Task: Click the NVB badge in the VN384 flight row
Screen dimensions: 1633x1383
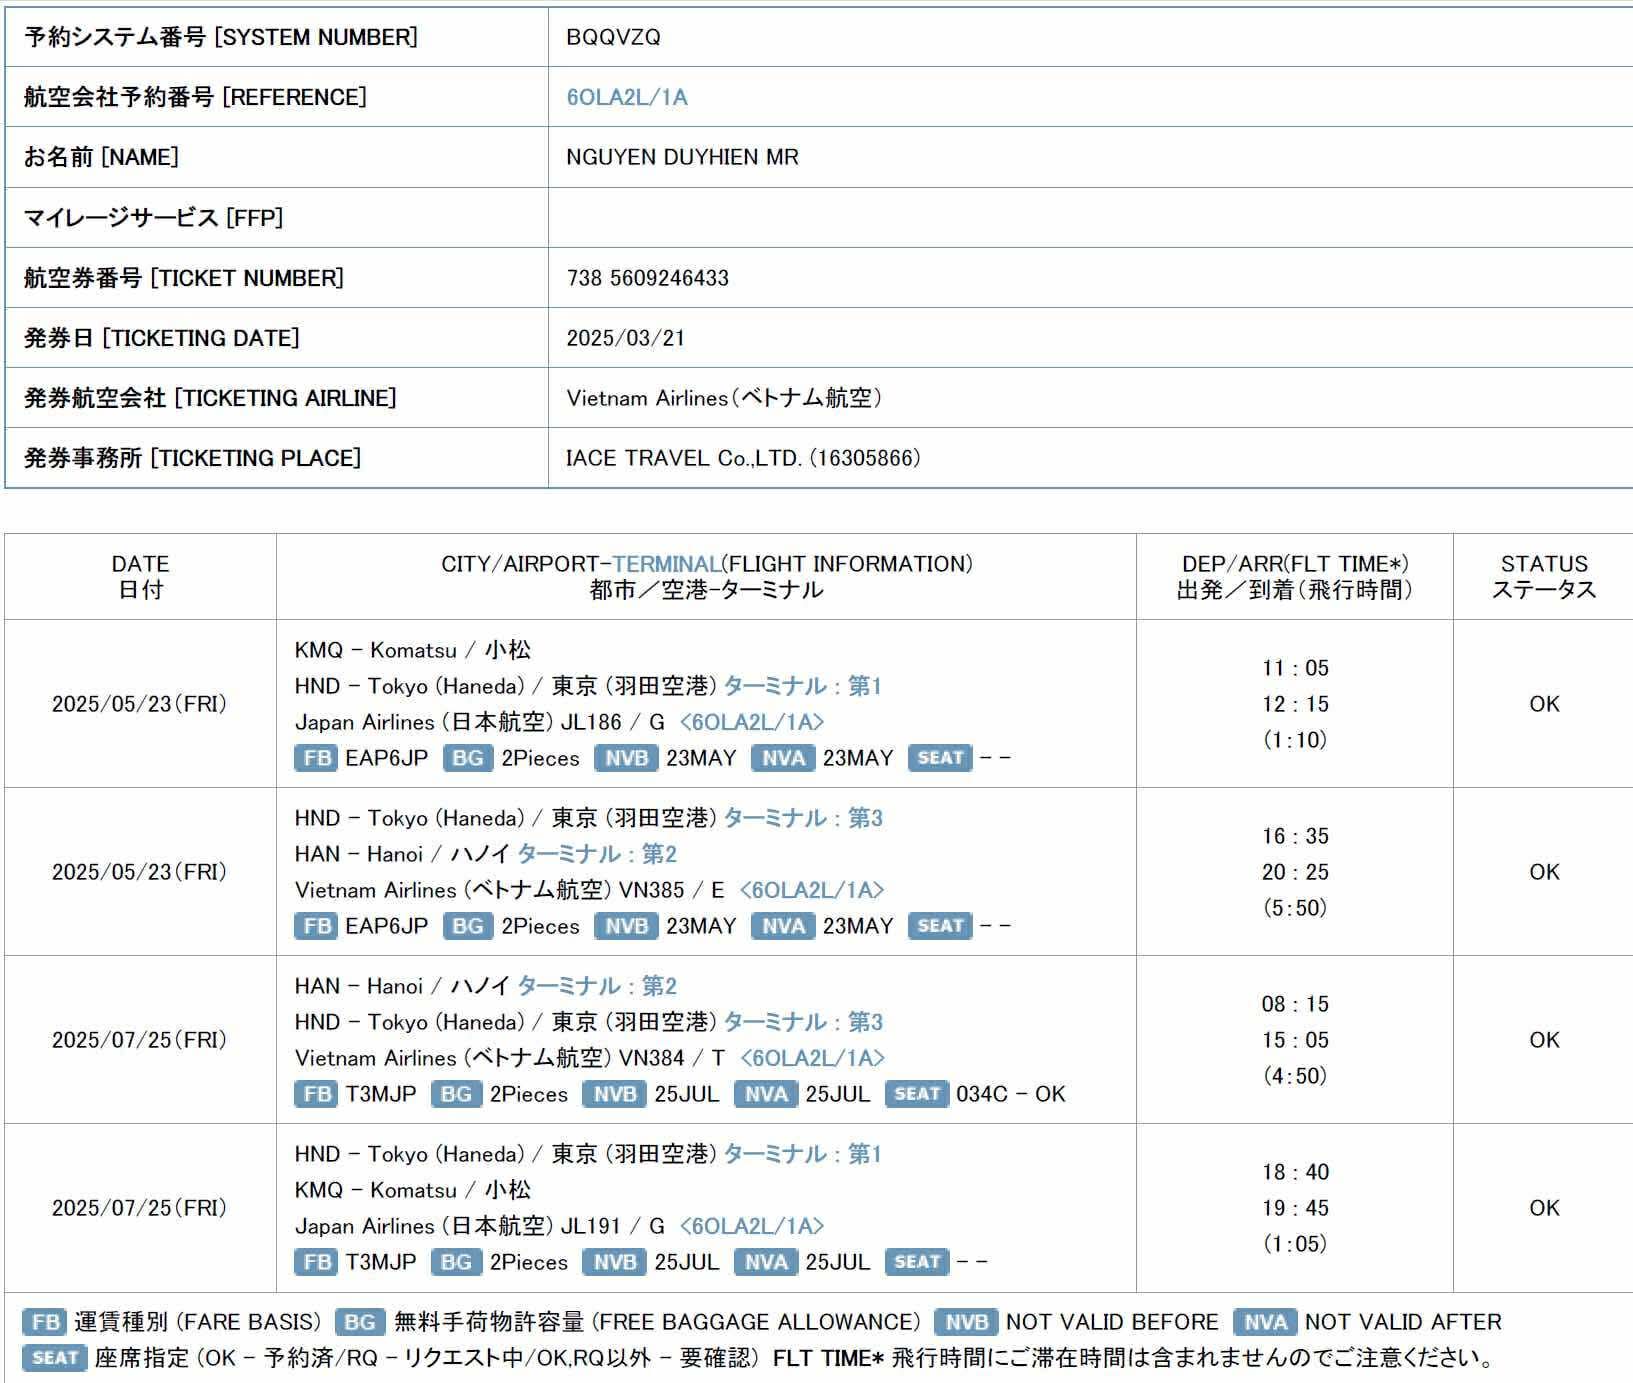Action: (x=614, y=1094)
